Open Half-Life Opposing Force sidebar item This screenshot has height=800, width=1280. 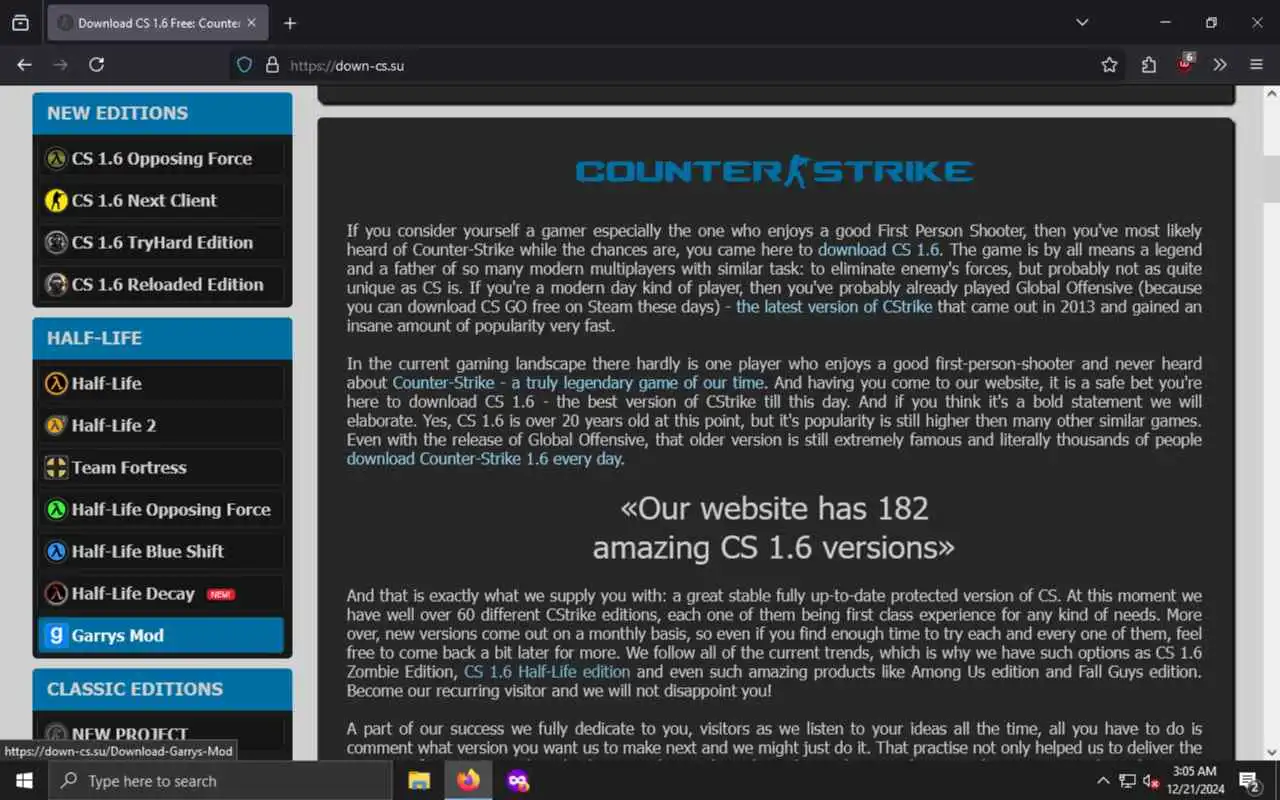(x=161, y=509)
